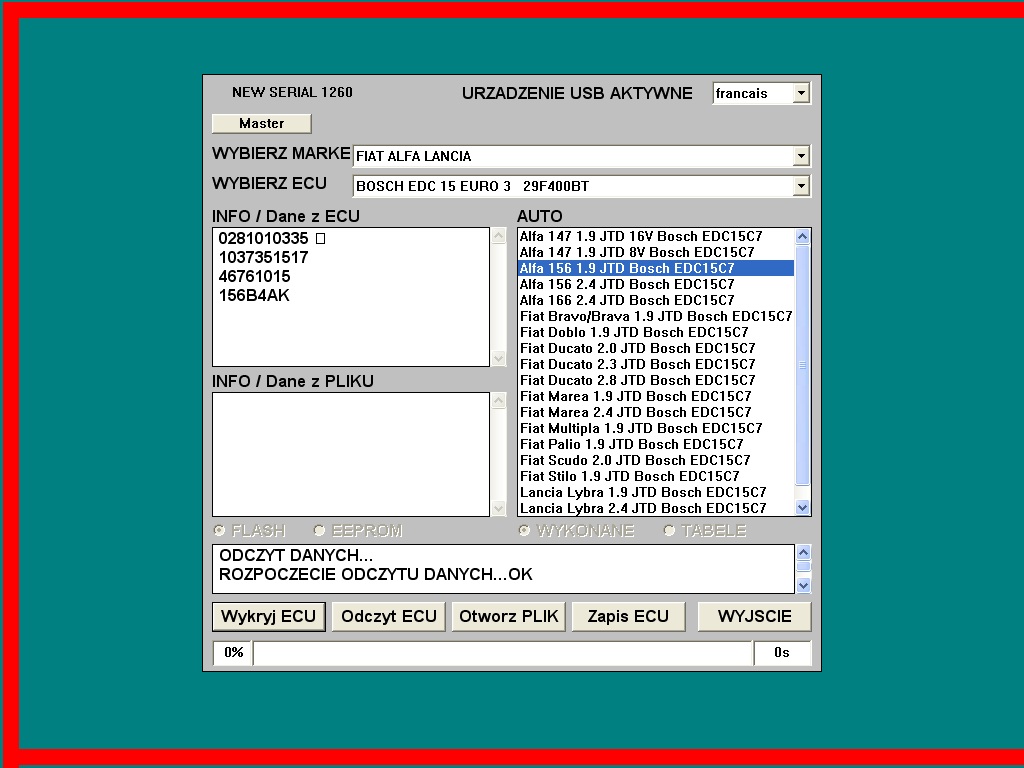The height and width of the screenshot is (768, 1024).
Task: Expand the WYBIERZ MARKE dropdown
Action: point(801,156)
